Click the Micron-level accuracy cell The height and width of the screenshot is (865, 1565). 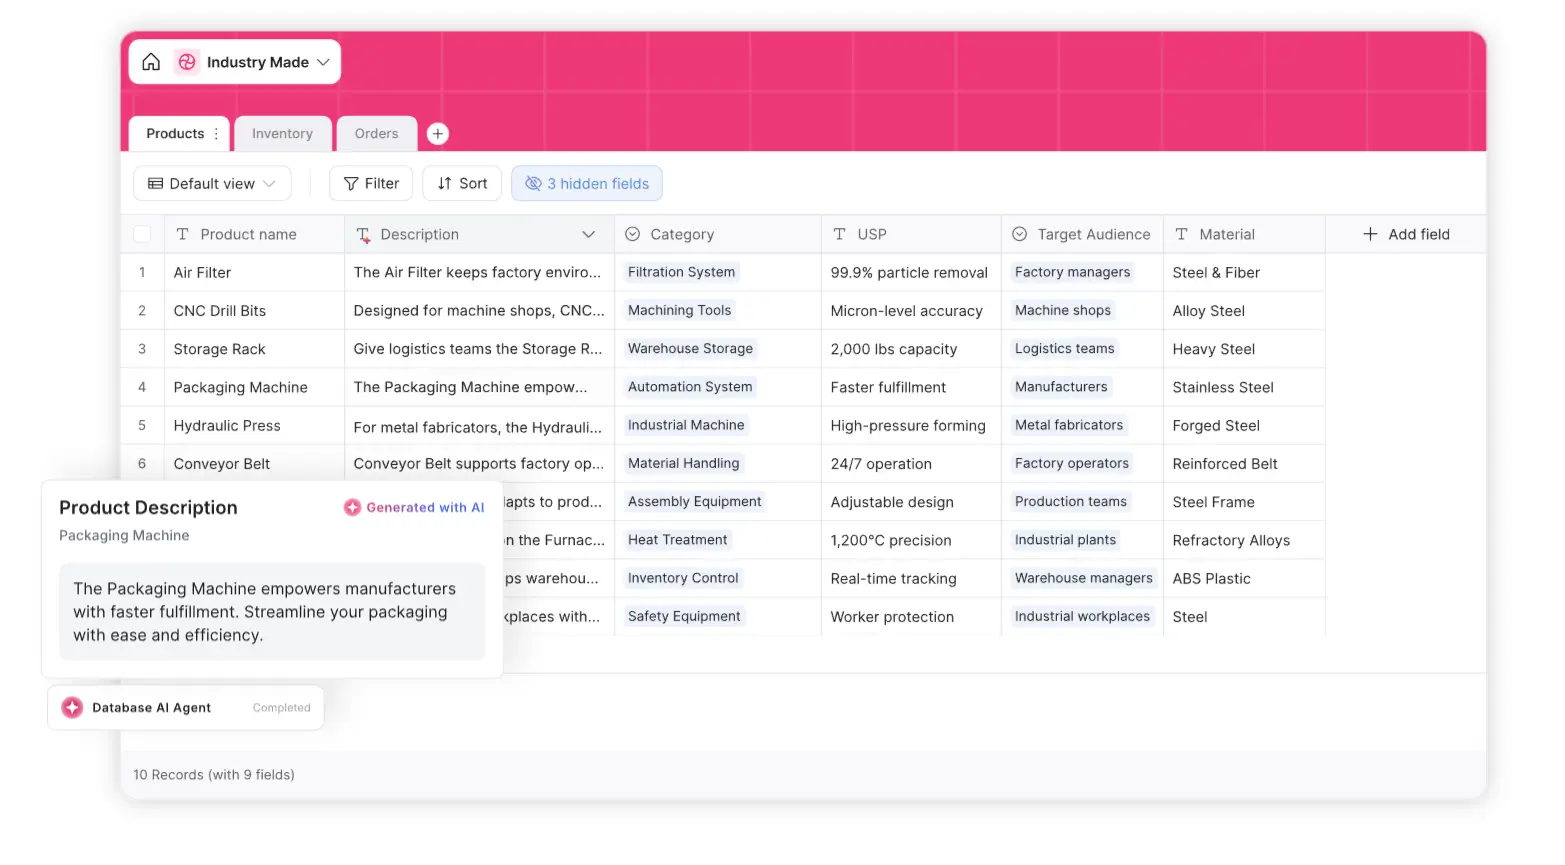click(911, 311)
